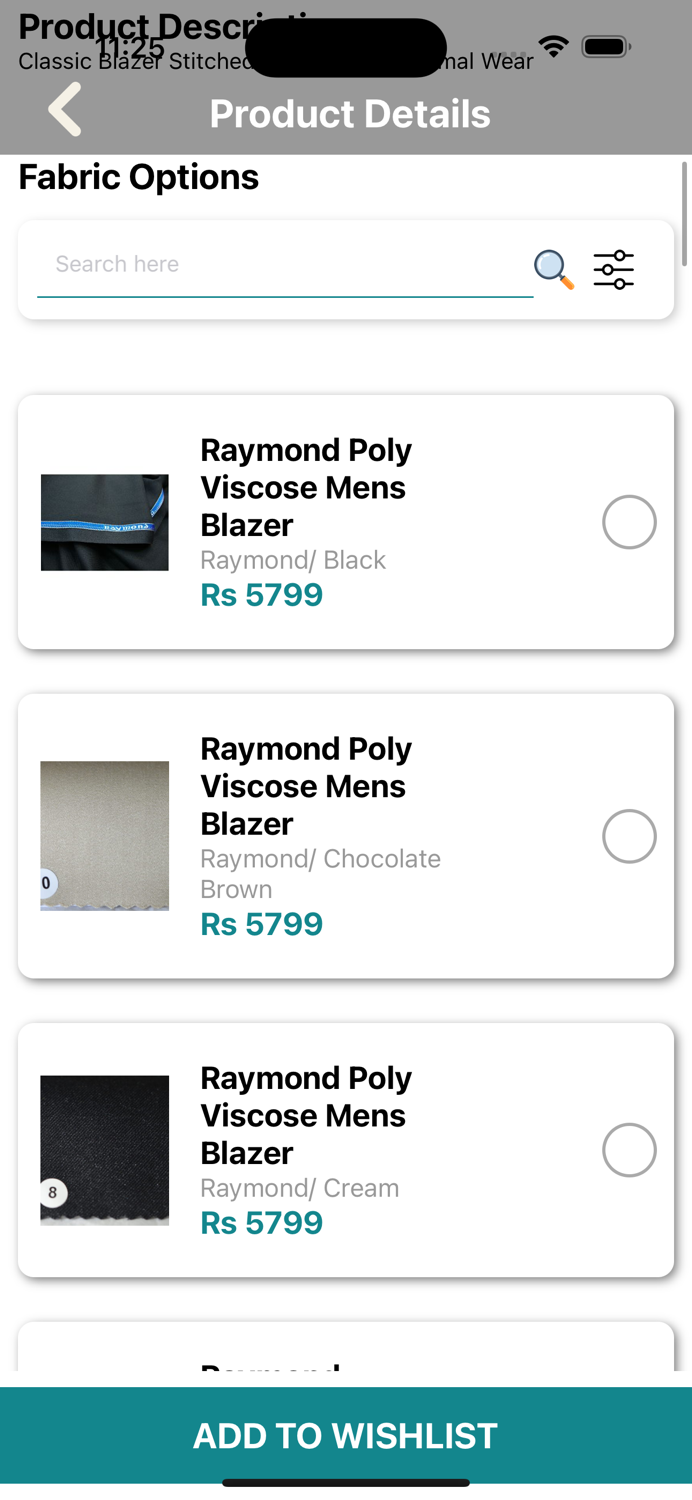Tap the Raymond/ Cream fabric thumbnail image
Image resolution: width=692 pixels, height=1500 pixels.
point(105,1150)
